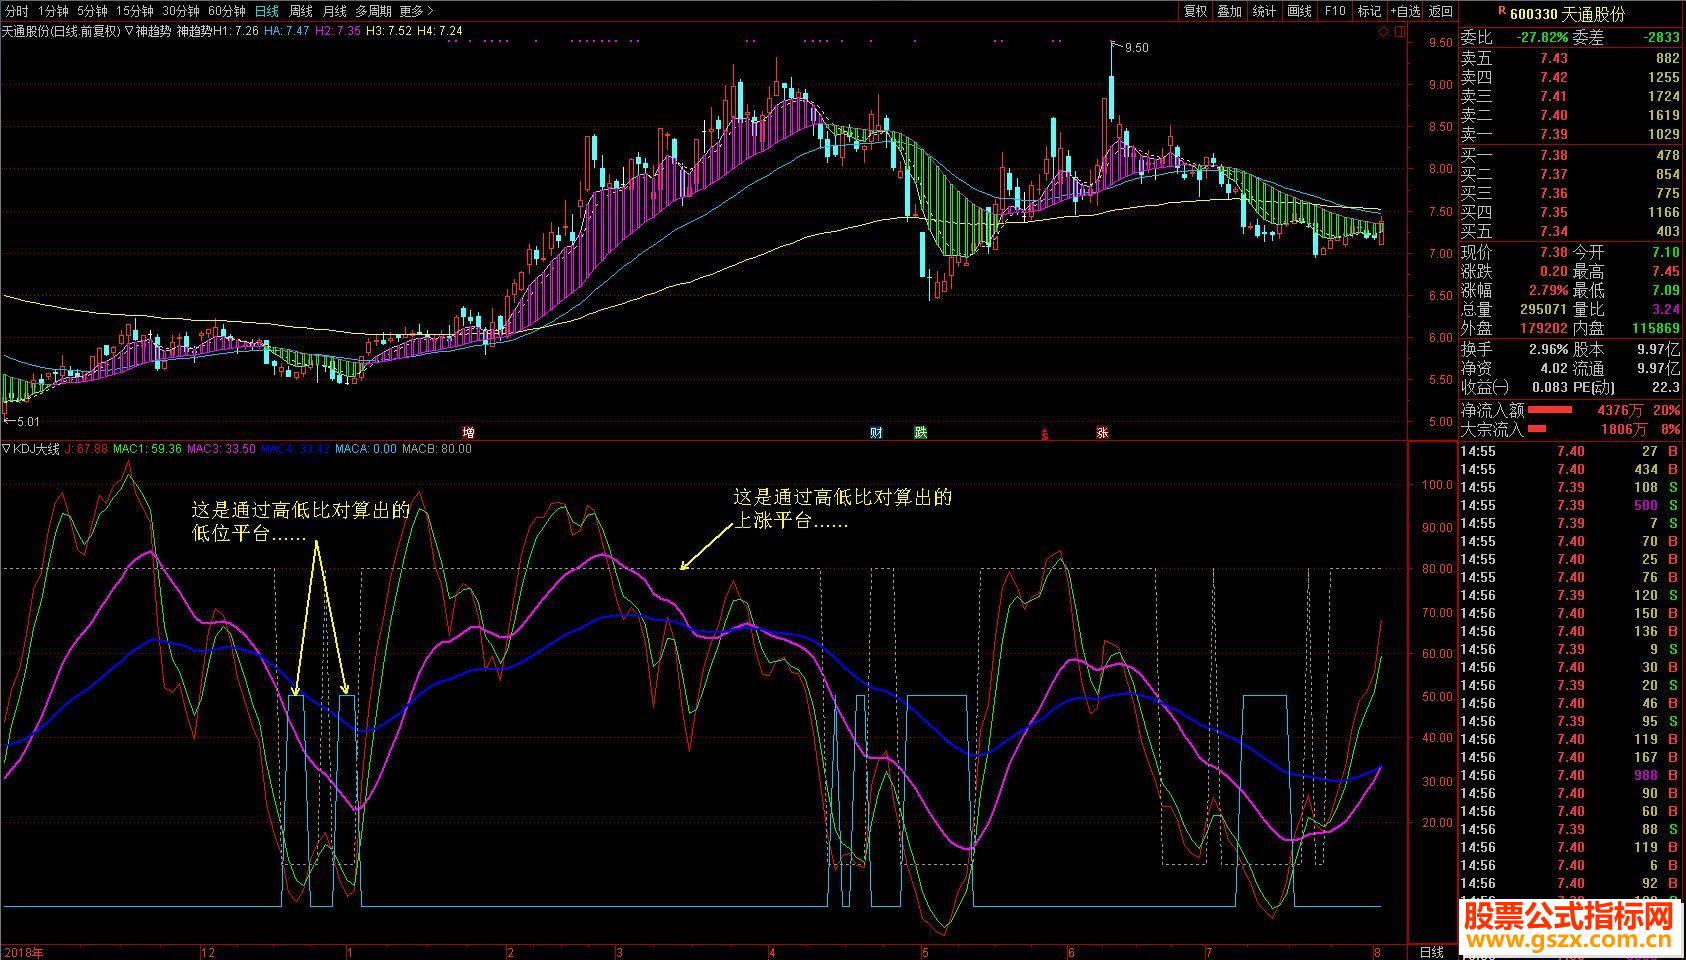Add stock via +自选 button
1686x960 pixels.
(x=1405, y=11)
